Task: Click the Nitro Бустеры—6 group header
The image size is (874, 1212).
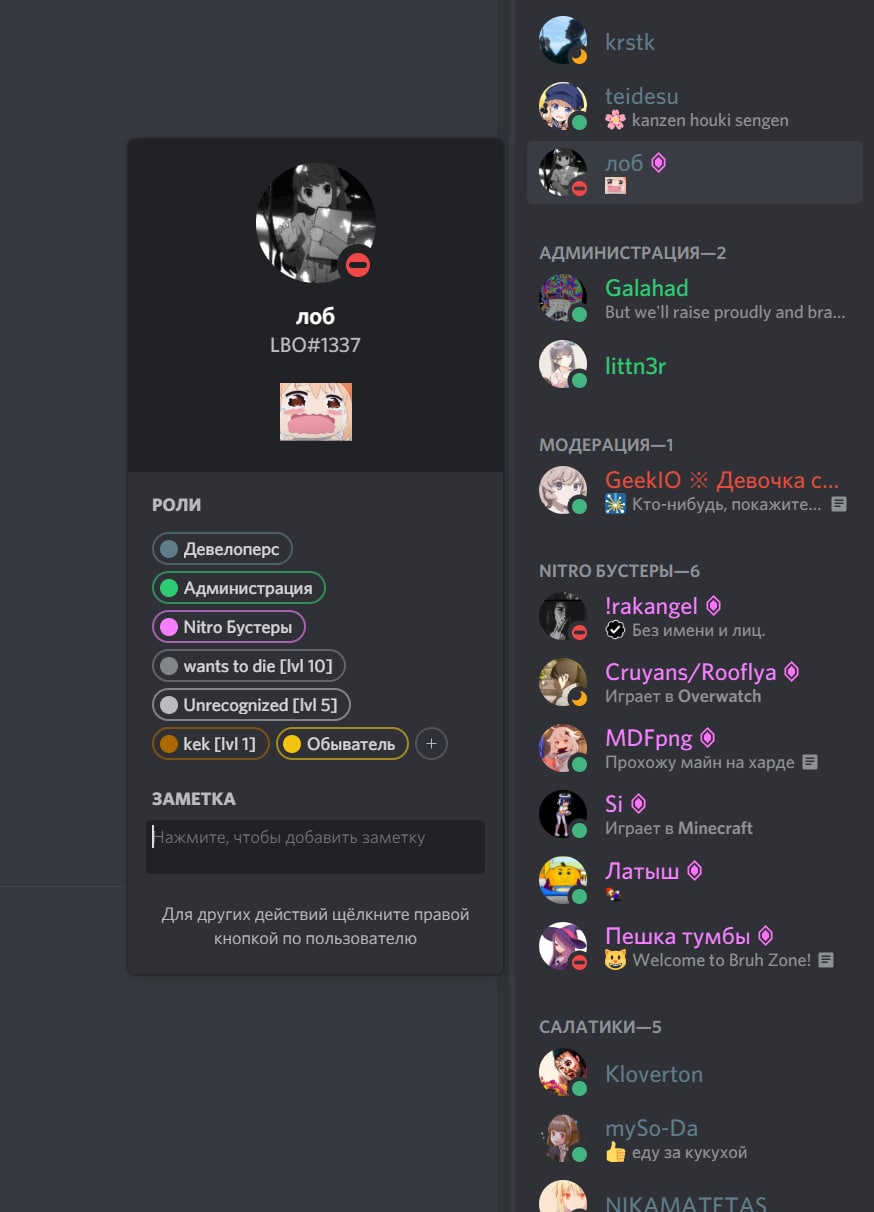Action: click(x=620, y=571)
